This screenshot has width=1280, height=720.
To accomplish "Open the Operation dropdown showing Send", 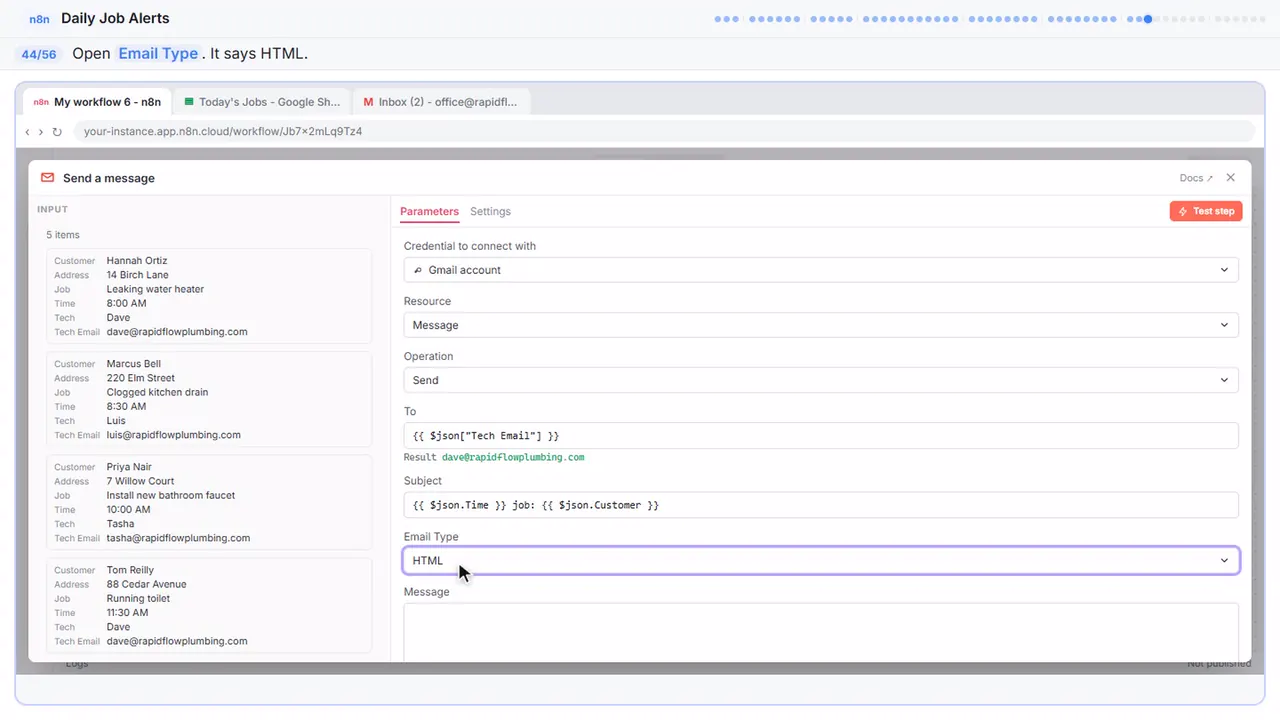I will coord(821,380).
